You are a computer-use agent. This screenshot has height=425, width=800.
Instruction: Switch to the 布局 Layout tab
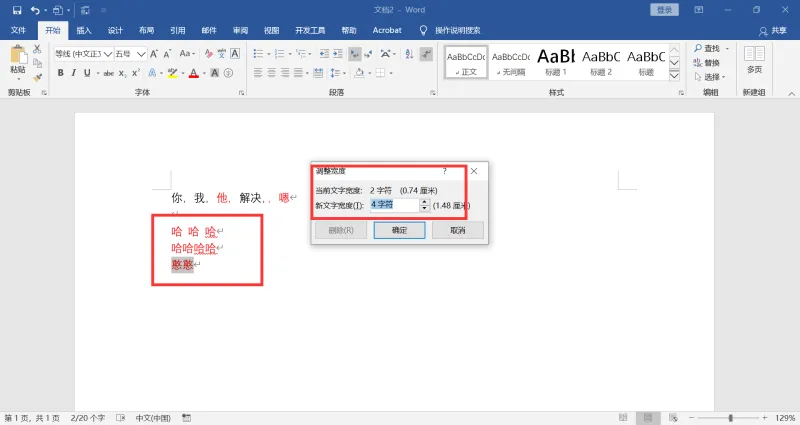146,31
